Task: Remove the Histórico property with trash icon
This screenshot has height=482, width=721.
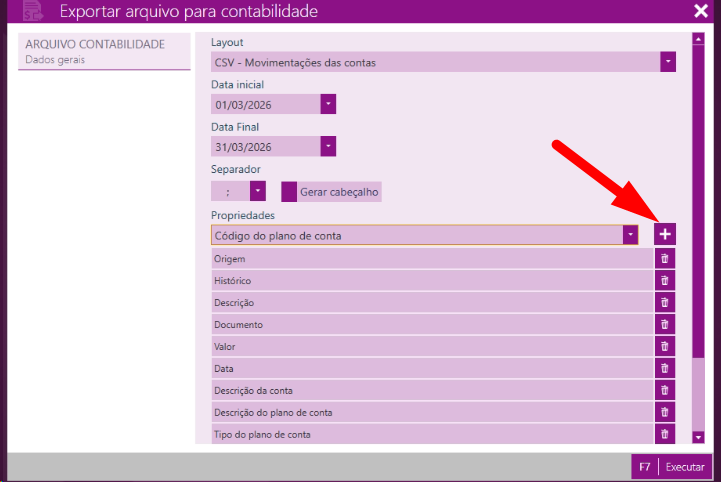Action: [x=665, y=281]
